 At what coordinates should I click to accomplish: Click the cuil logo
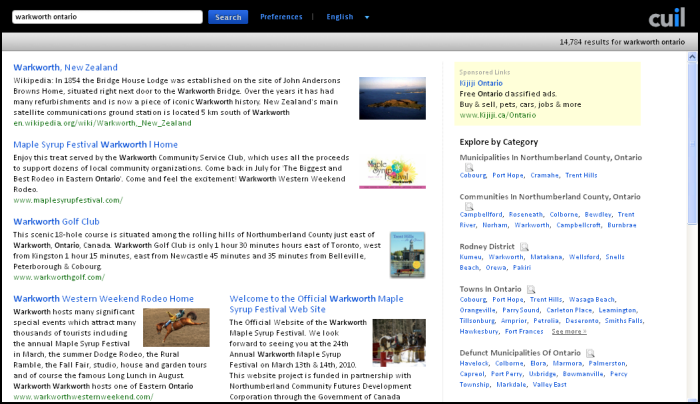tap(667, 17)
